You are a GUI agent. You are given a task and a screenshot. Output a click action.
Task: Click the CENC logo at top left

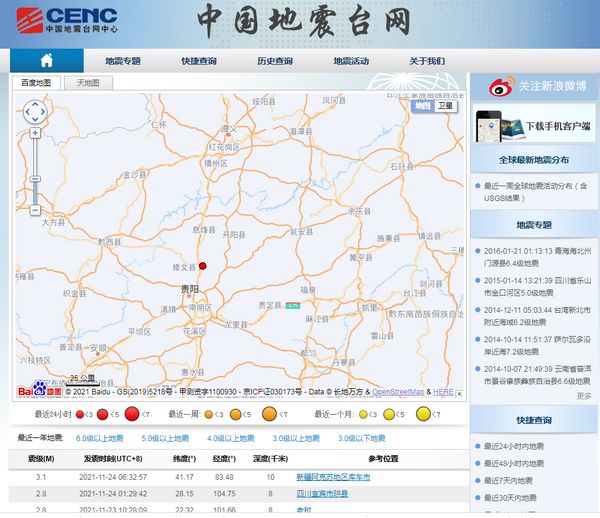point(68,21)
